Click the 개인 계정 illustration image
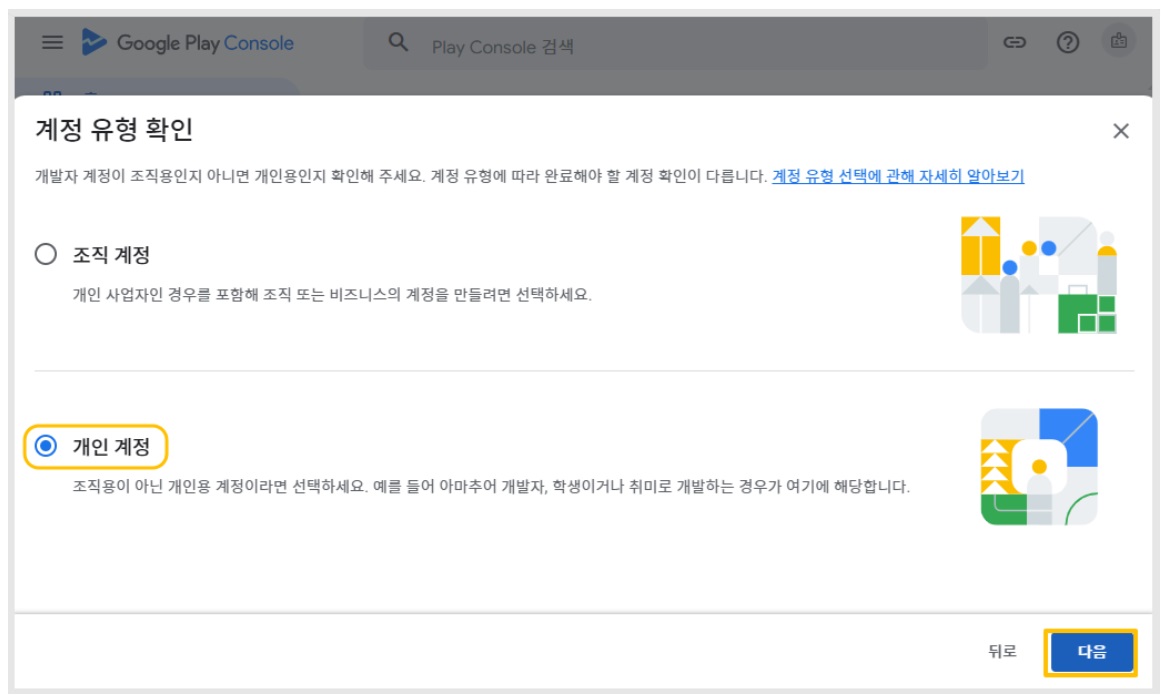 tap(1039, 466)
